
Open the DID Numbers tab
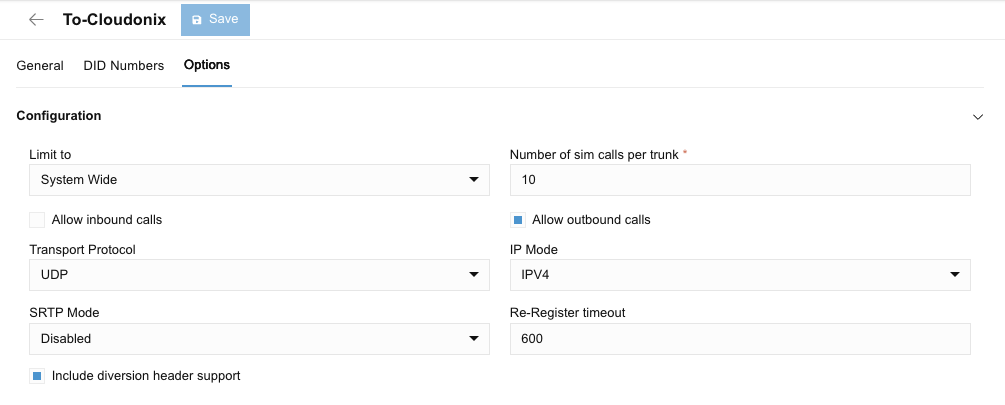[124, 66]
